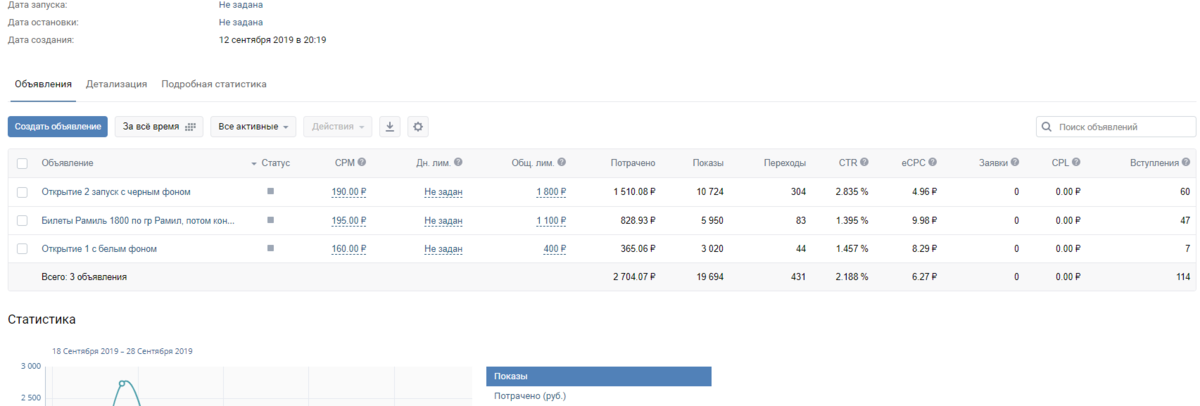This screenshot has width=1200, height=406.
Task: Click the Поиск объявлений search field
Action: click(1122, 127)
